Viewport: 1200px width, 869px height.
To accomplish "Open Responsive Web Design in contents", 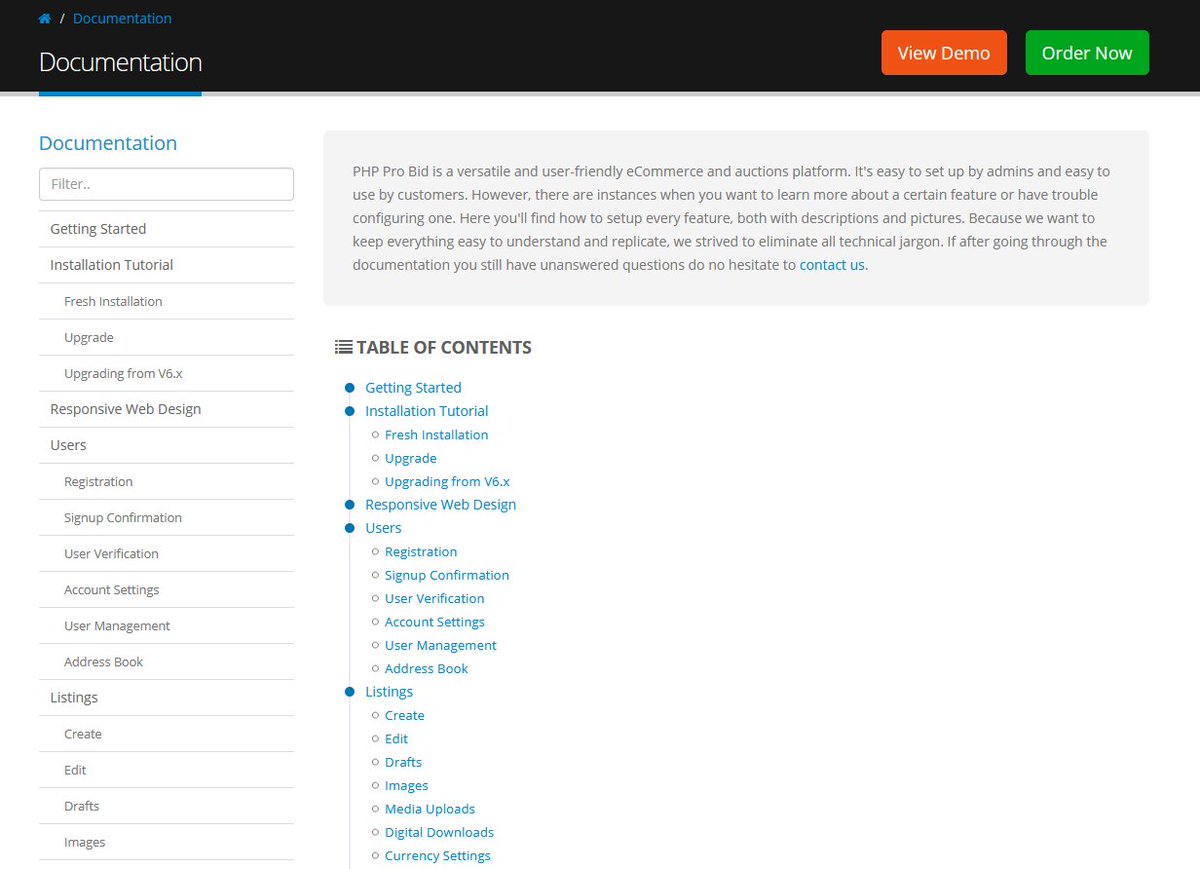I will click(441, 504).
